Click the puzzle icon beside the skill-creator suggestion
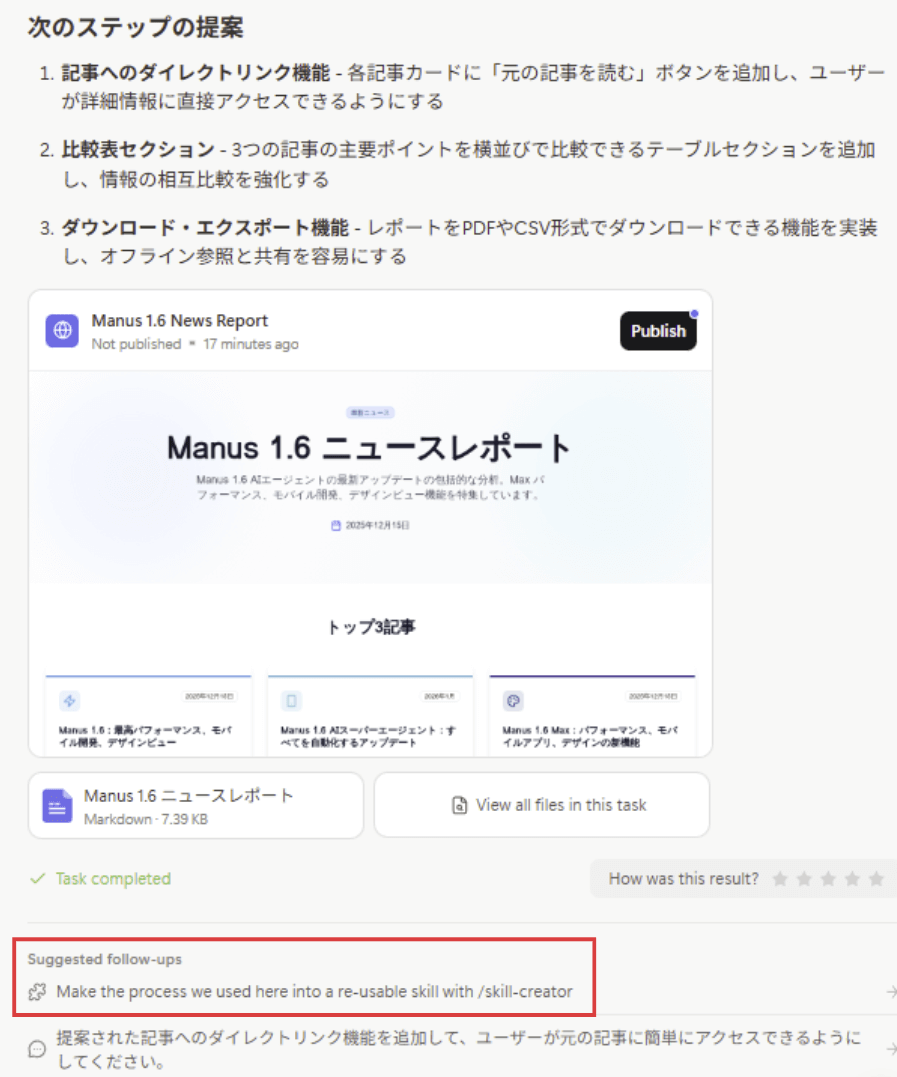 coord(37,992)
